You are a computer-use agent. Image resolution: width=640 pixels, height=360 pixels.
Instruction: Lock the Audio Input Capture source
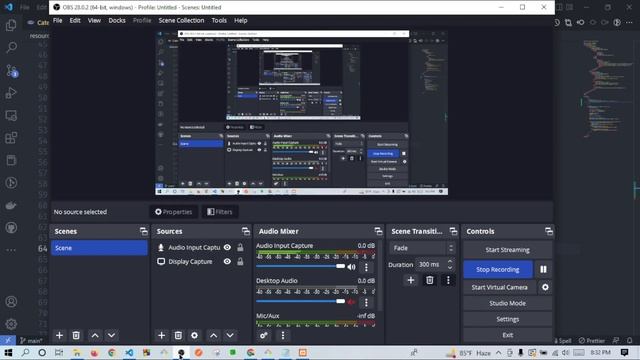(240, 247)
